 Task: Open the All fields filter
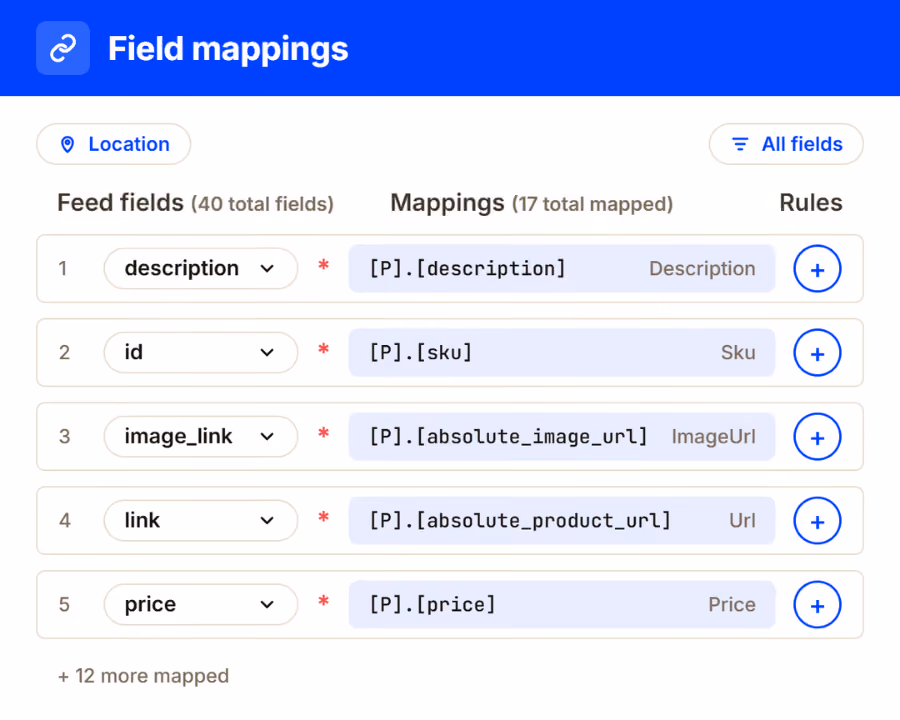click(x=786, y=144)
